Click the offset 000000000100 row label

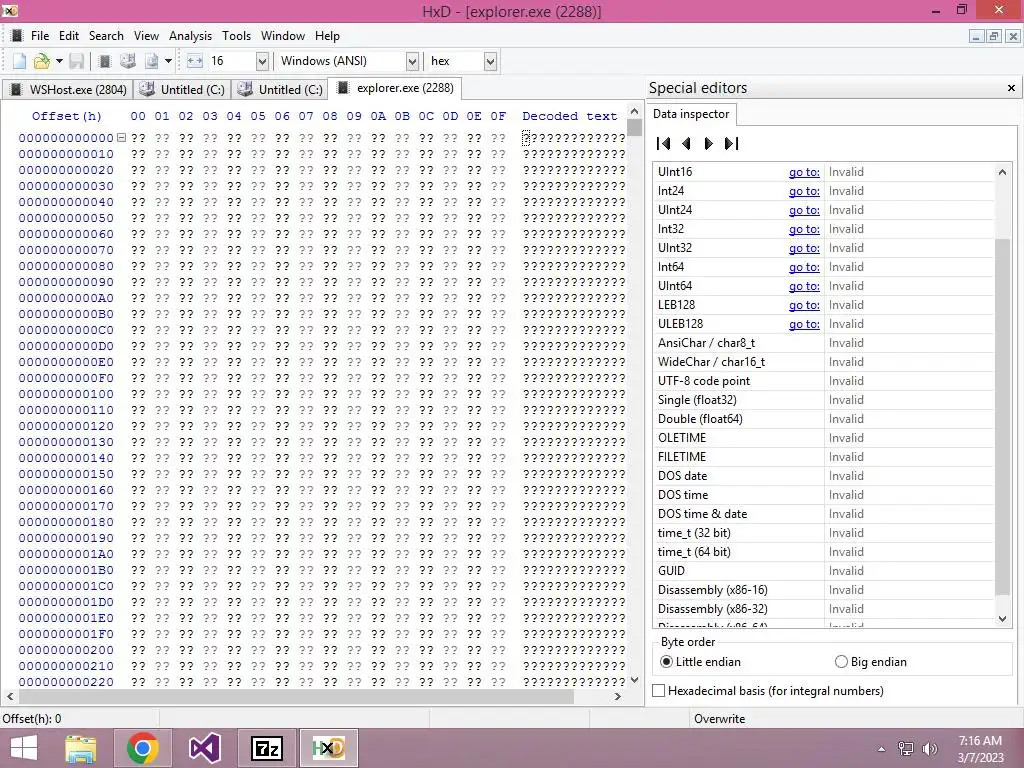click(x=66, y=394)
